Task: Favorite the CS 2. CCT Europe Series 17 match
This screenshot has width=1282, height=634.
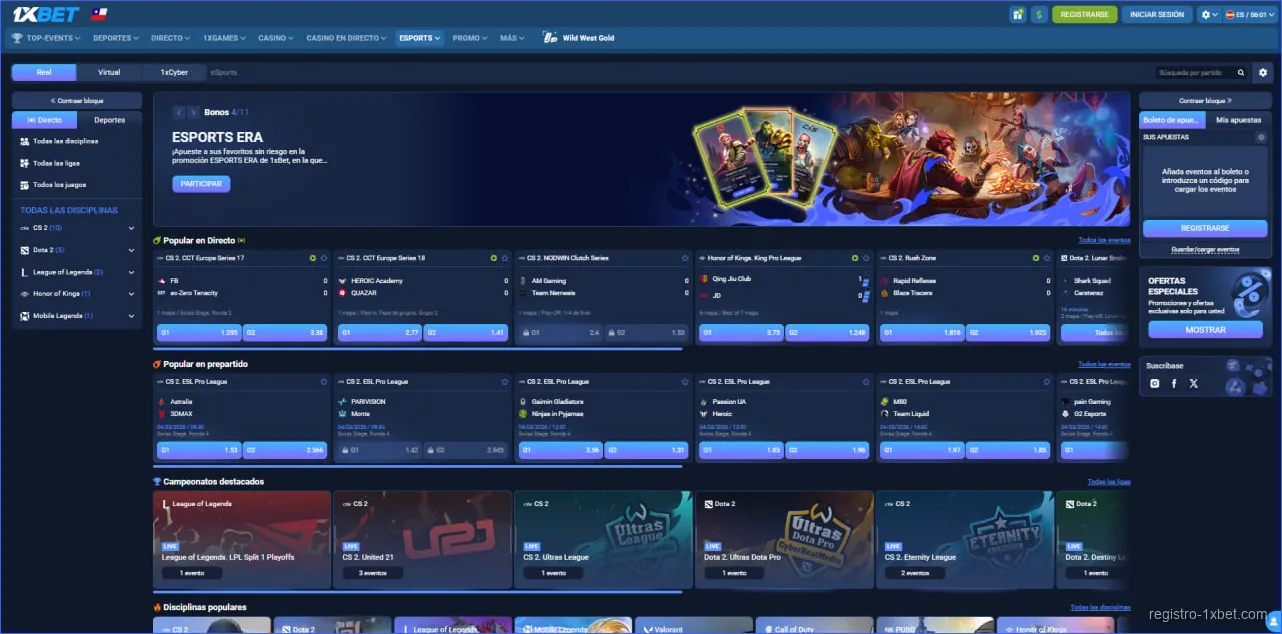Action: coord(323,258)
